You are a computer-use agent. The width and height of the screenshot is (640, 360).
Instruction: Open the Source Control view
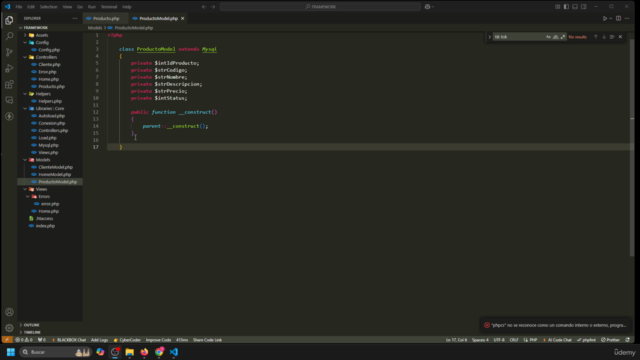pos(9,52)
